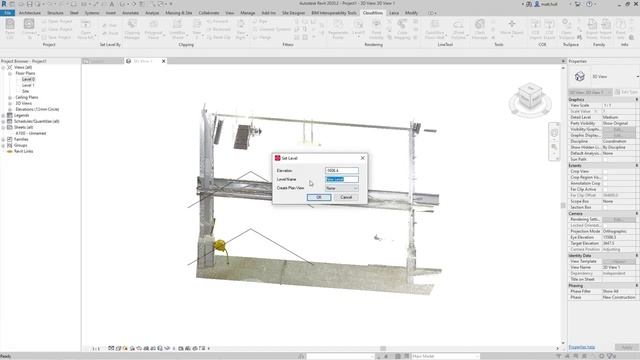
Task: Click the Open Project ribbon button
Action: 57,21
